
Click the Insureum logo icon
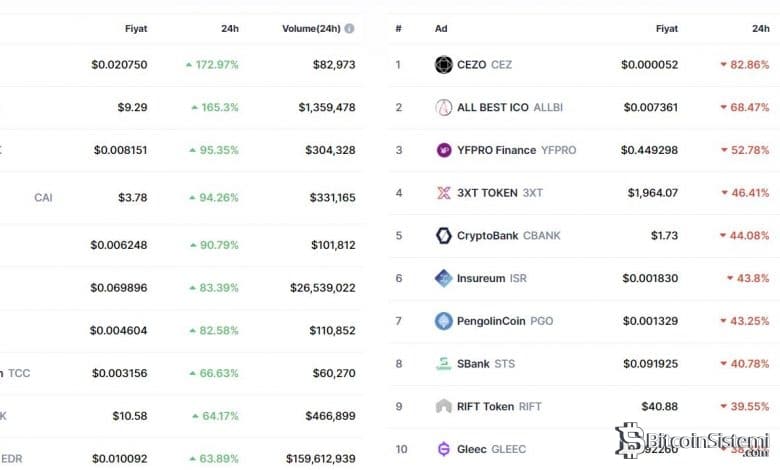pyautogui.click(x=444, y=278)
